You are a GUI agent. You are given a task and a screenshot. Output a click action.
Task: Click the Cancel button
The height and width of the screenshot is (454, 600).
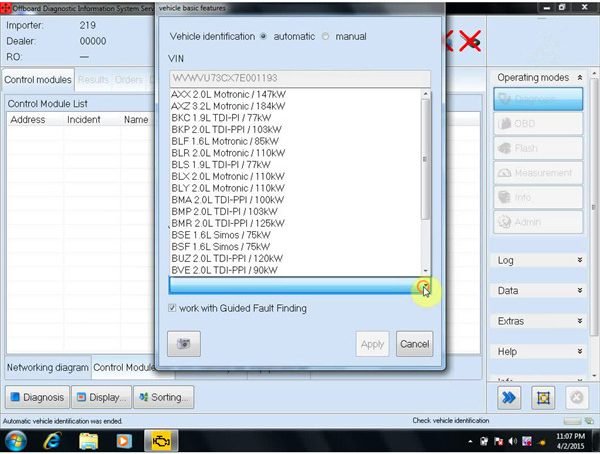pos(414,344)
